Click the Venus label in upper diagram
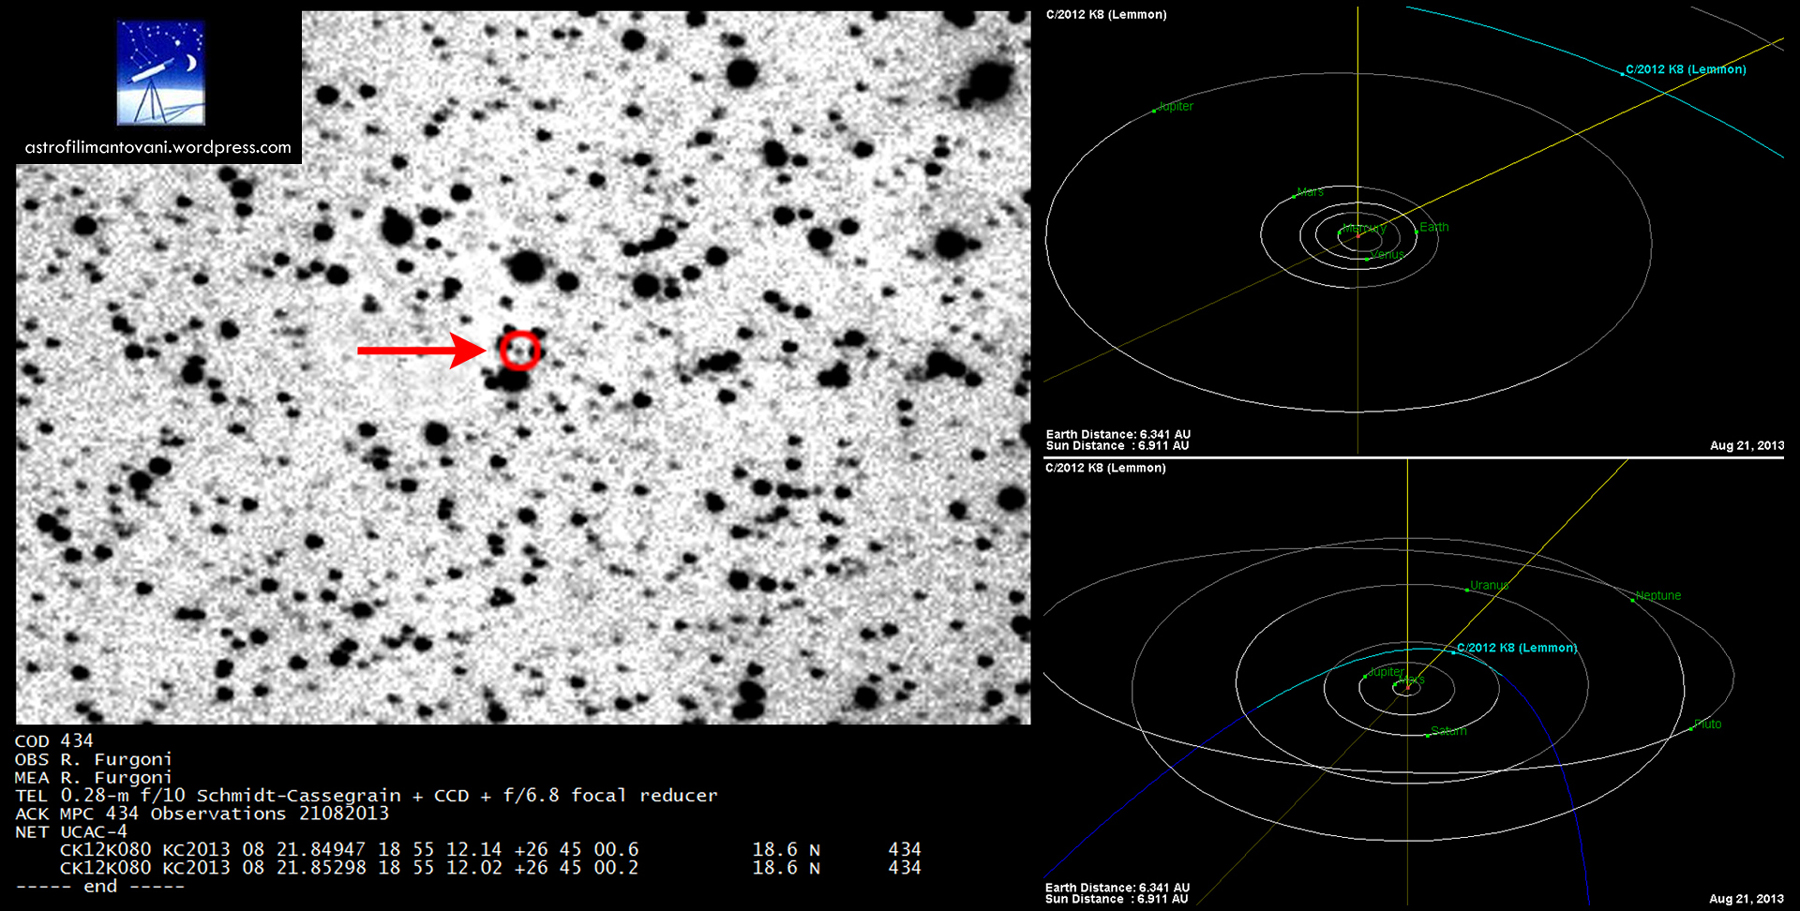This screenshot has height=911, width=1800. point(1387,255)
